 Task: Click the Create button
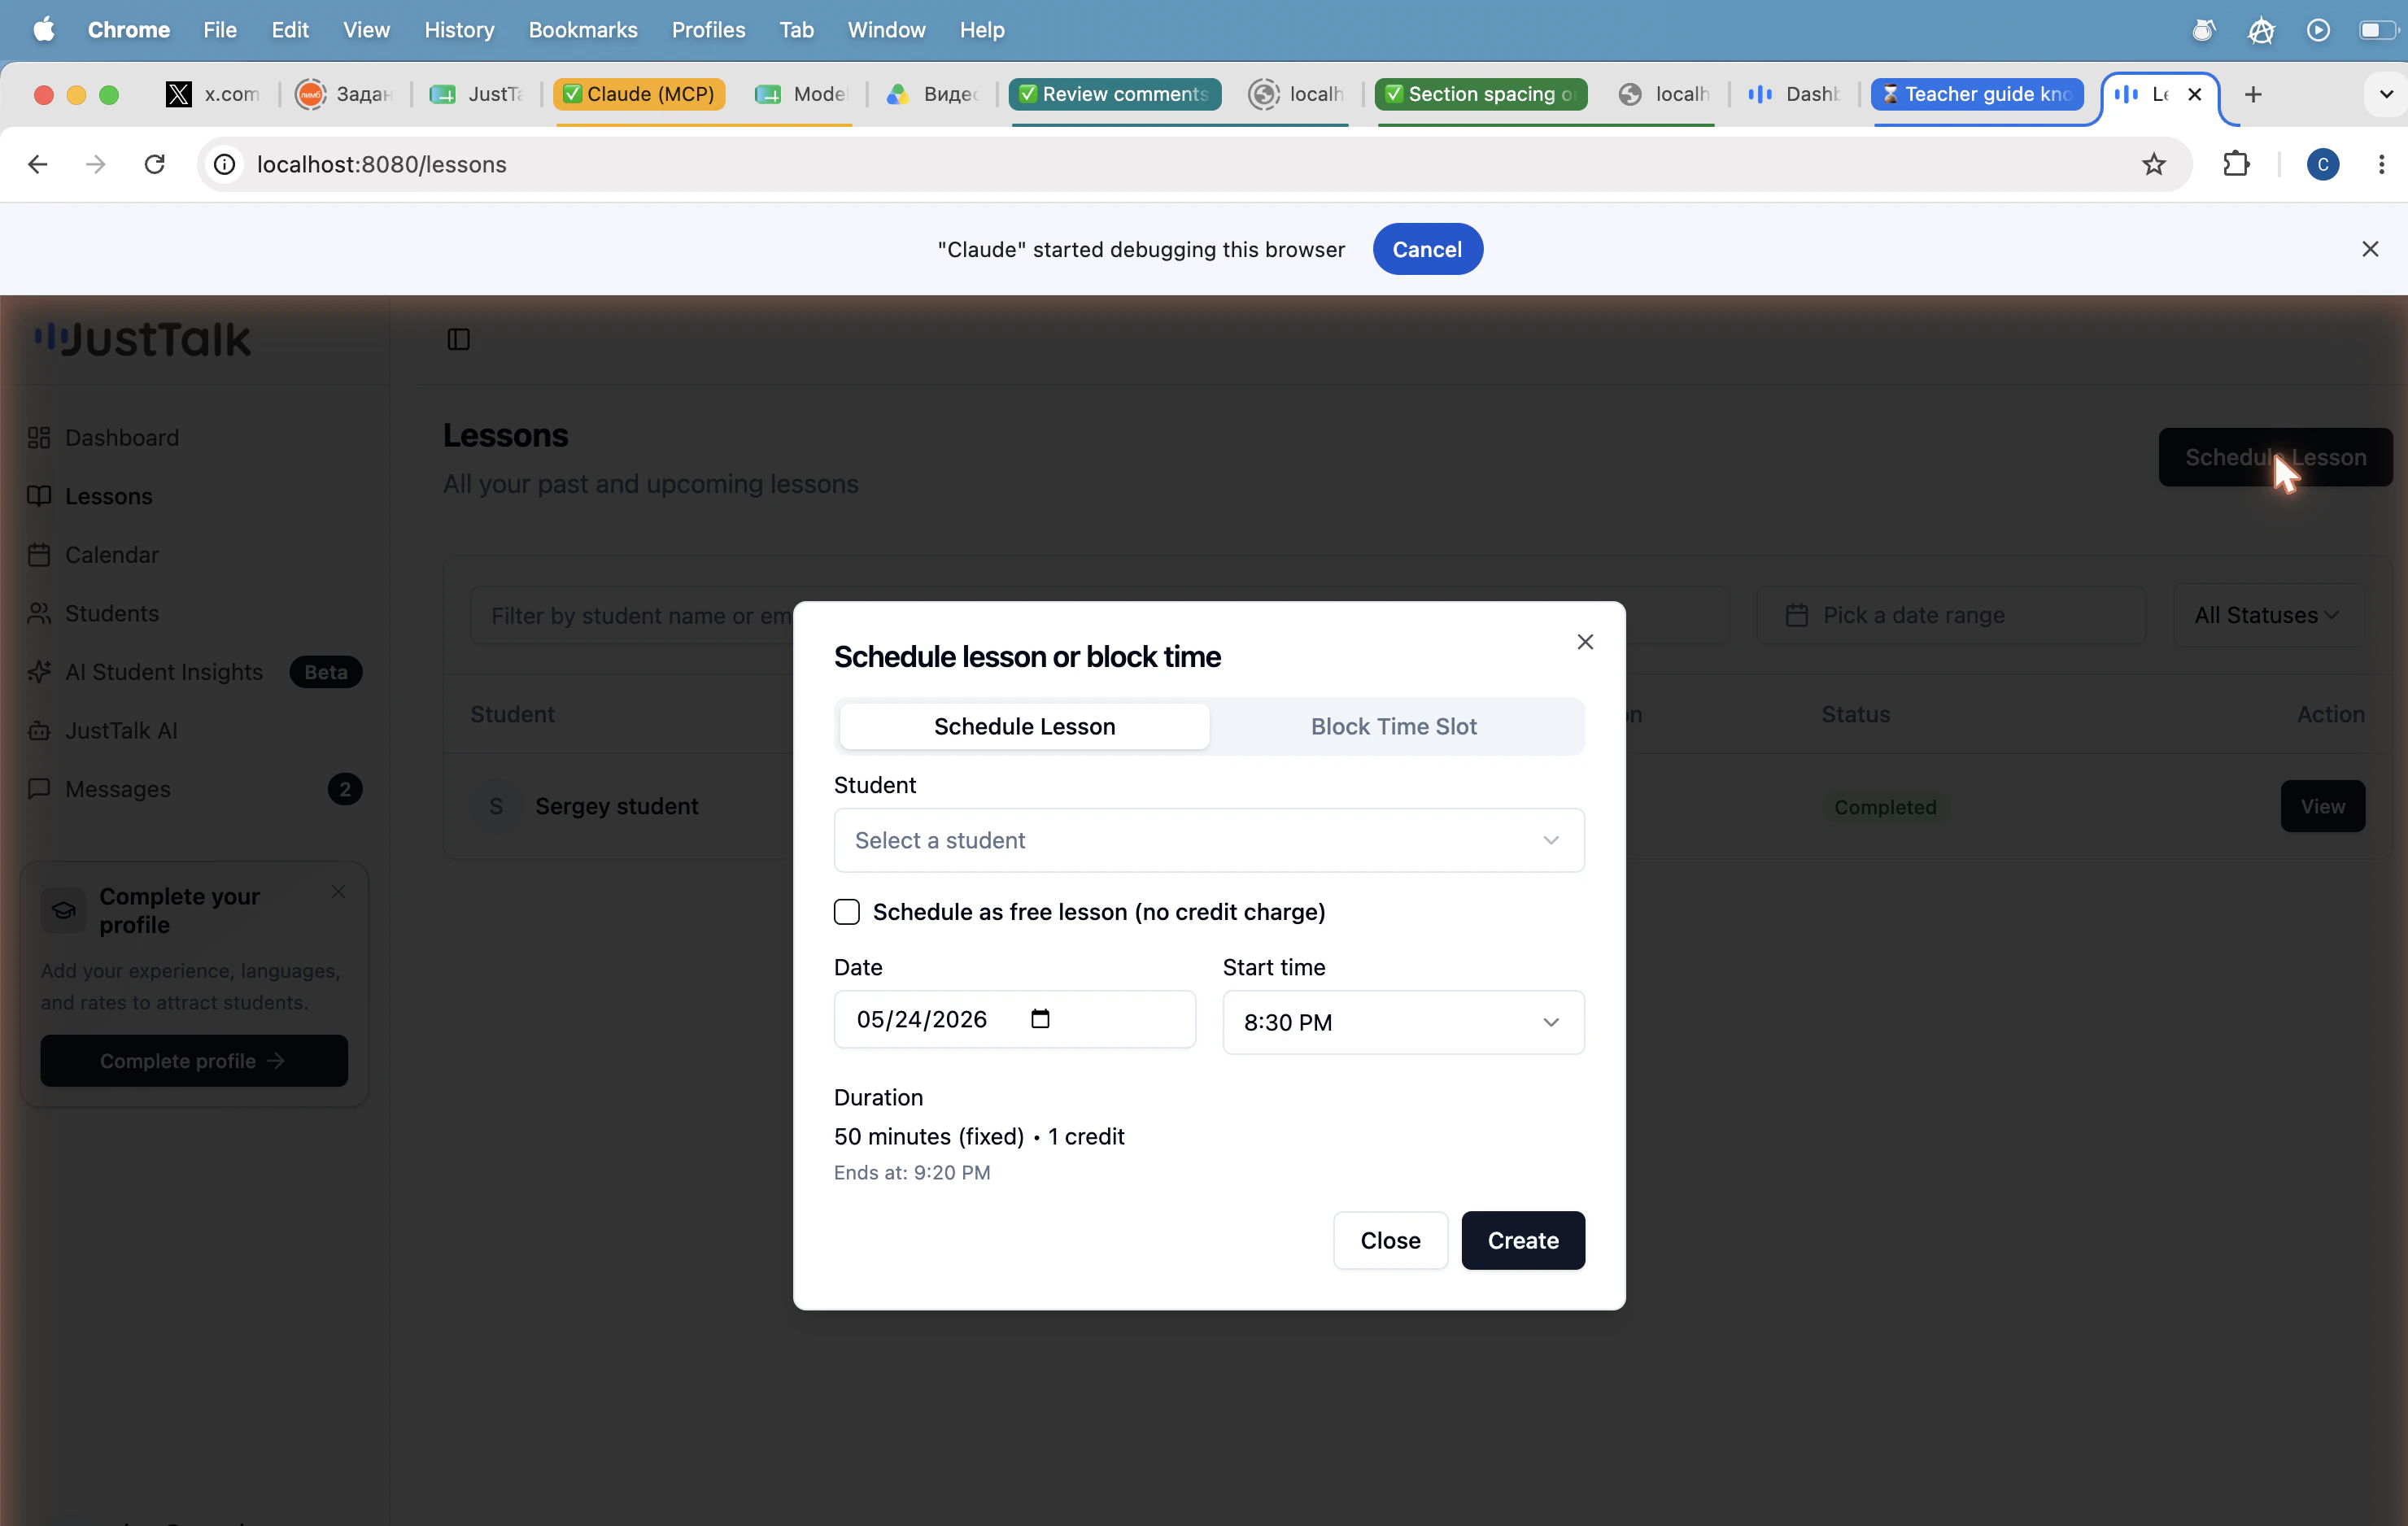coord(1522,1240)
